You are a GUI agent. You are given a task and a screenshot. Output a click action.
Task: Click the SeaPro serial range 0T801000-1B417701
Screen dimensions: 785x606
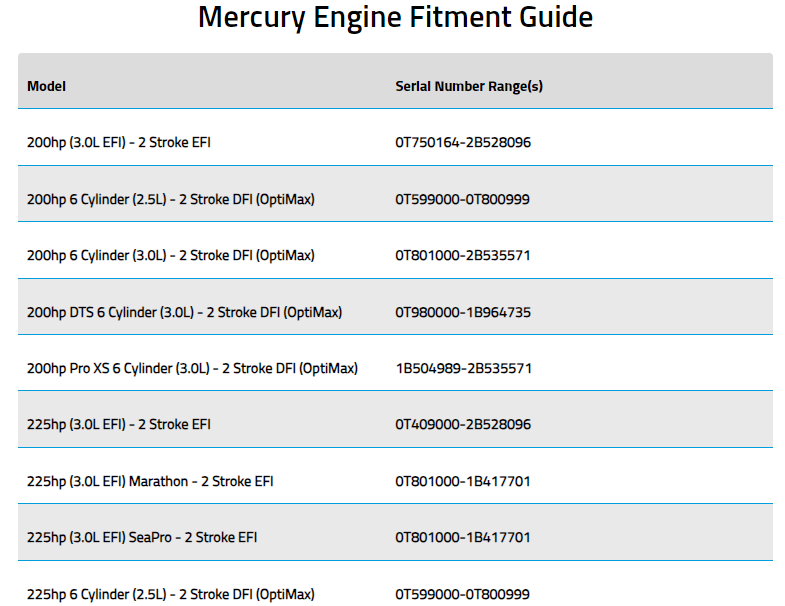pos(463,537)
